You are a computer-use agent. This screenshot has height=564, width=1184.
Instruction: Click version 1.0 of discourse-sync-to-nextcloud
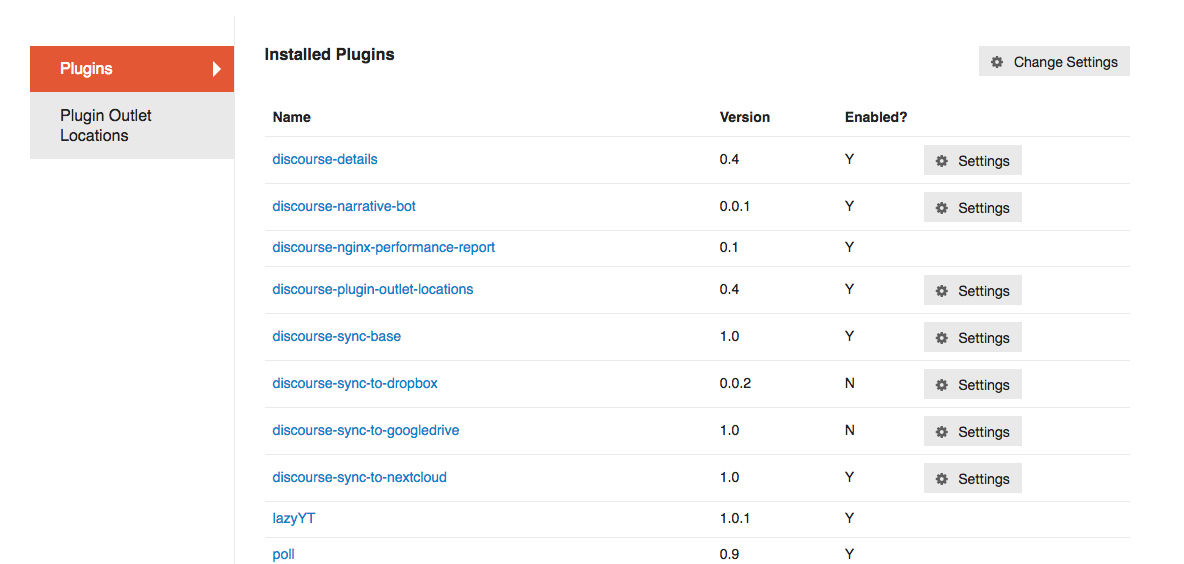coord(729,477)
